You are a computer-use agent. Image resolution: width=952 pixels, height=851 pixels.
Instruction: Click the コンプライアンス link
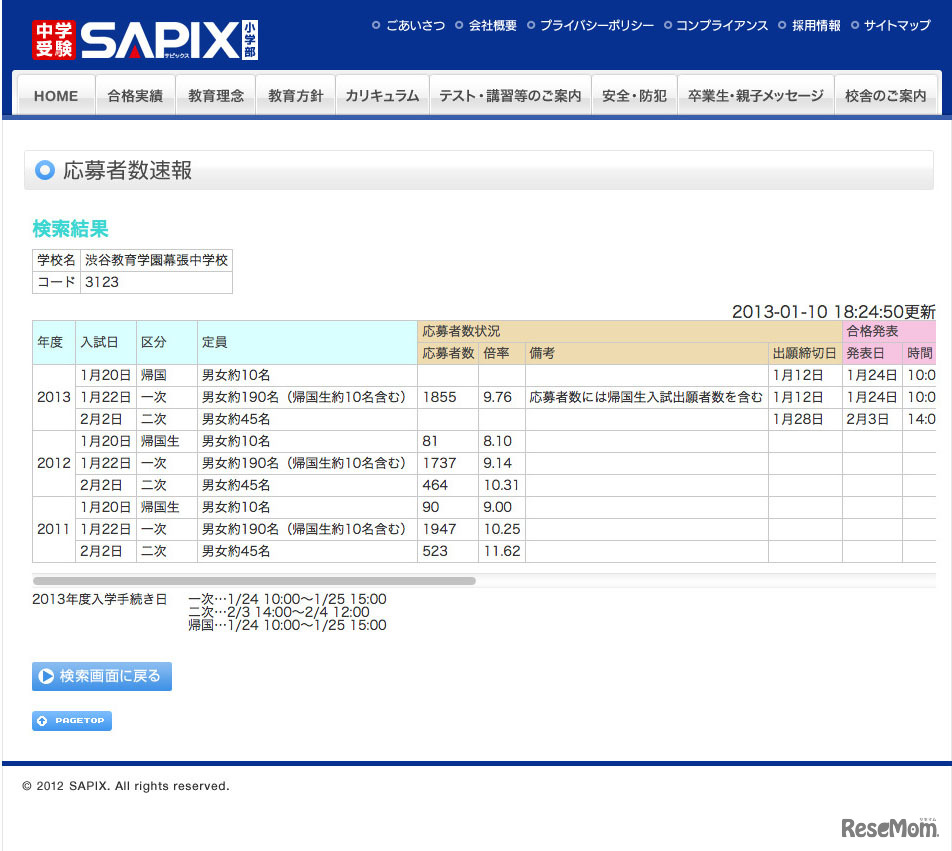pos(722,26)
